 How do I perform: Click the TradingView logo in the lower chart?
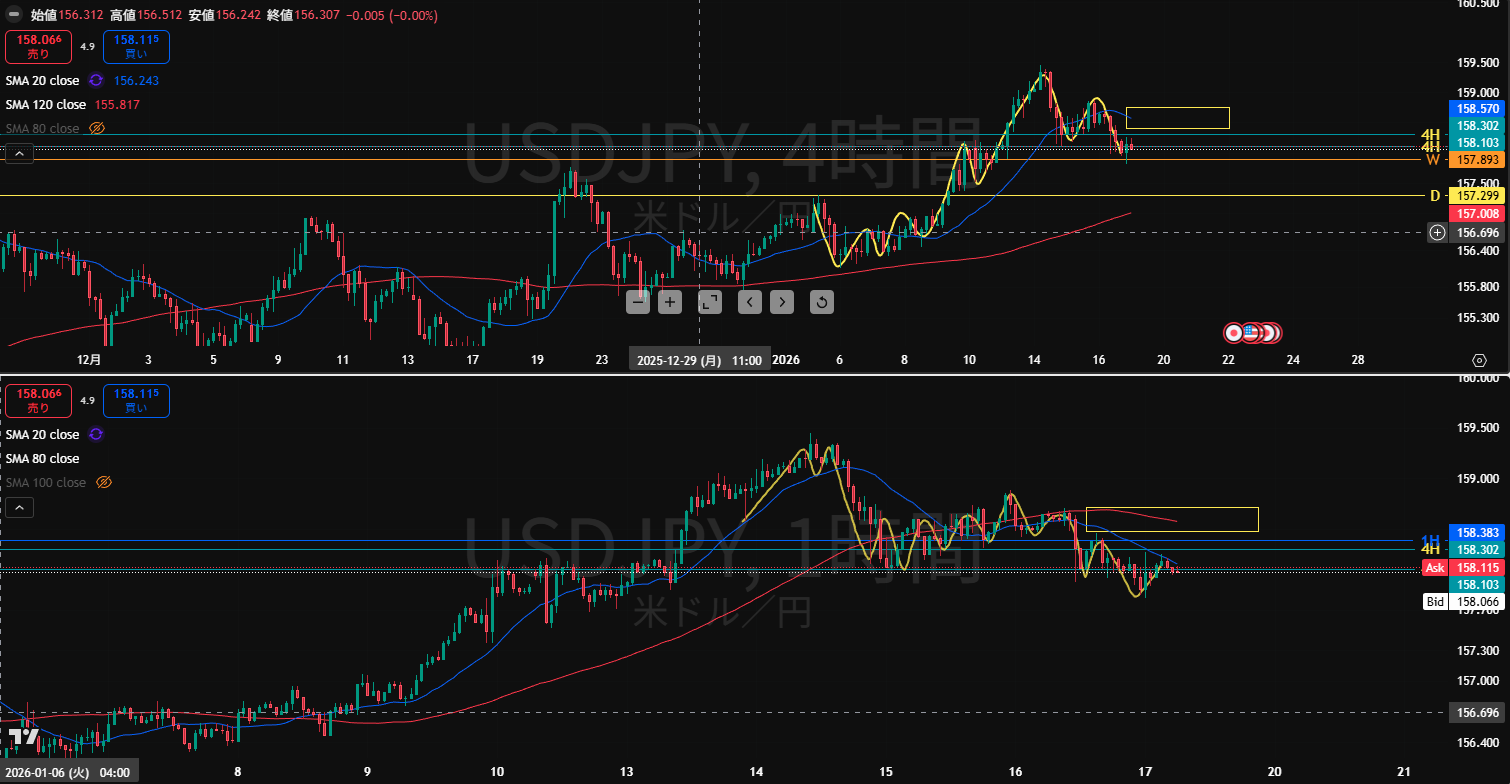(24, 736)
